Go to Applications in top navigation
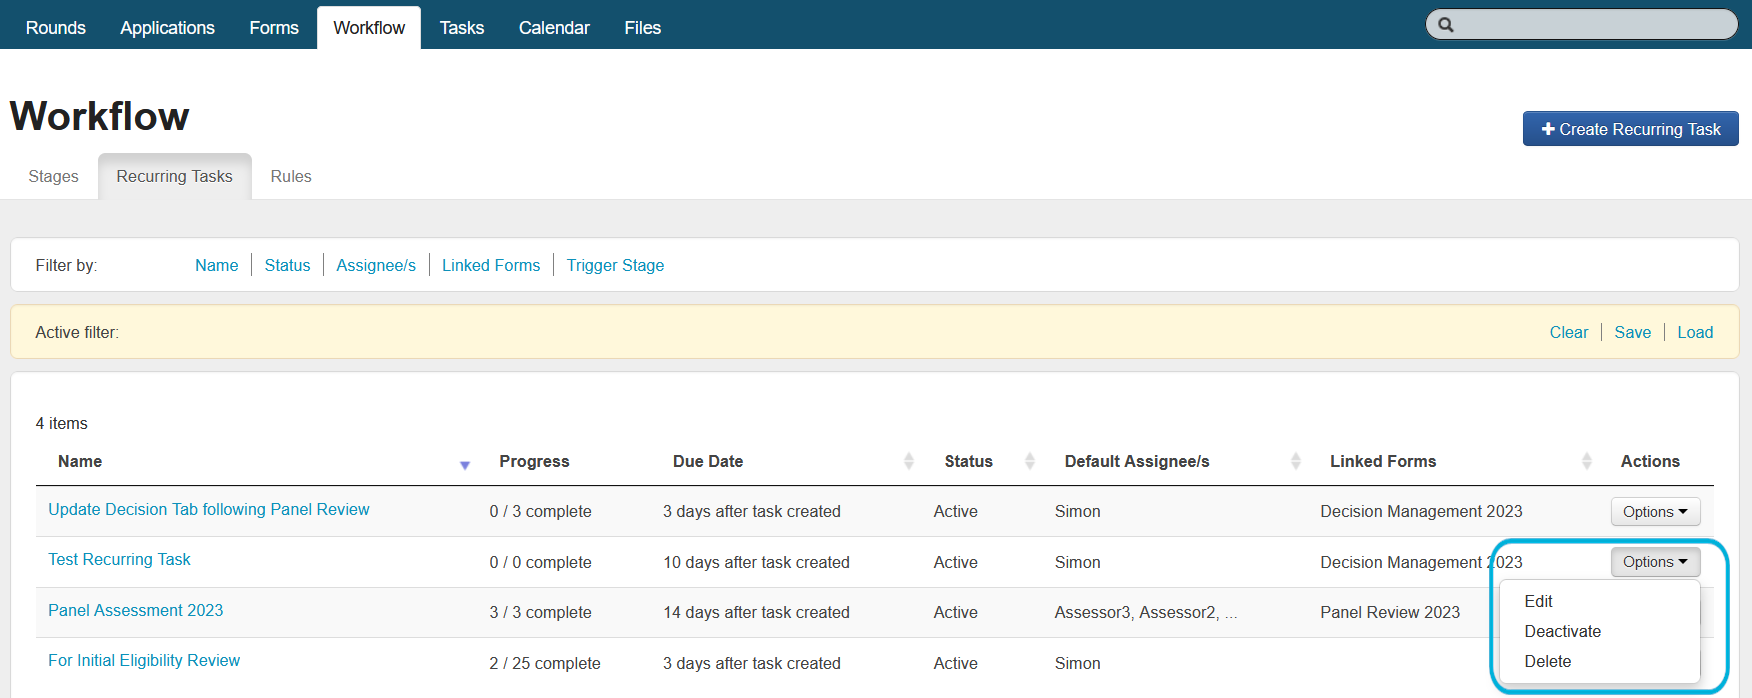1752x698 pixels. click(x=167, y=28)
